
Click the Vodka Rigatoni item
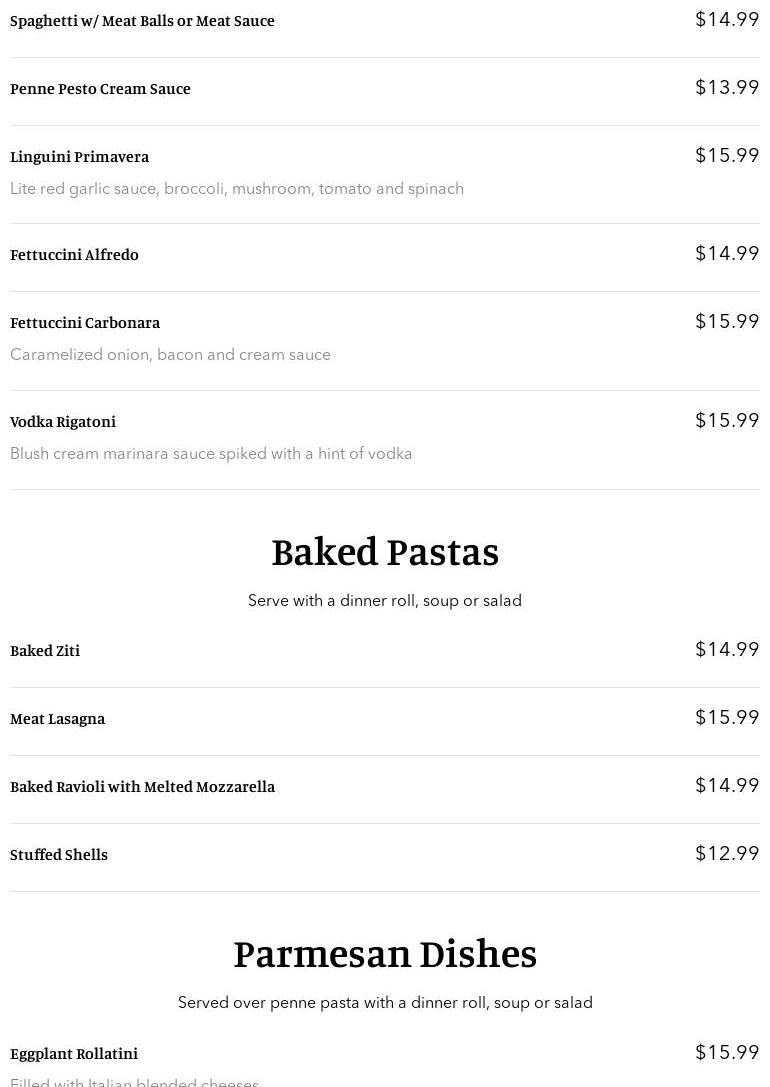(x=62, y=421)
